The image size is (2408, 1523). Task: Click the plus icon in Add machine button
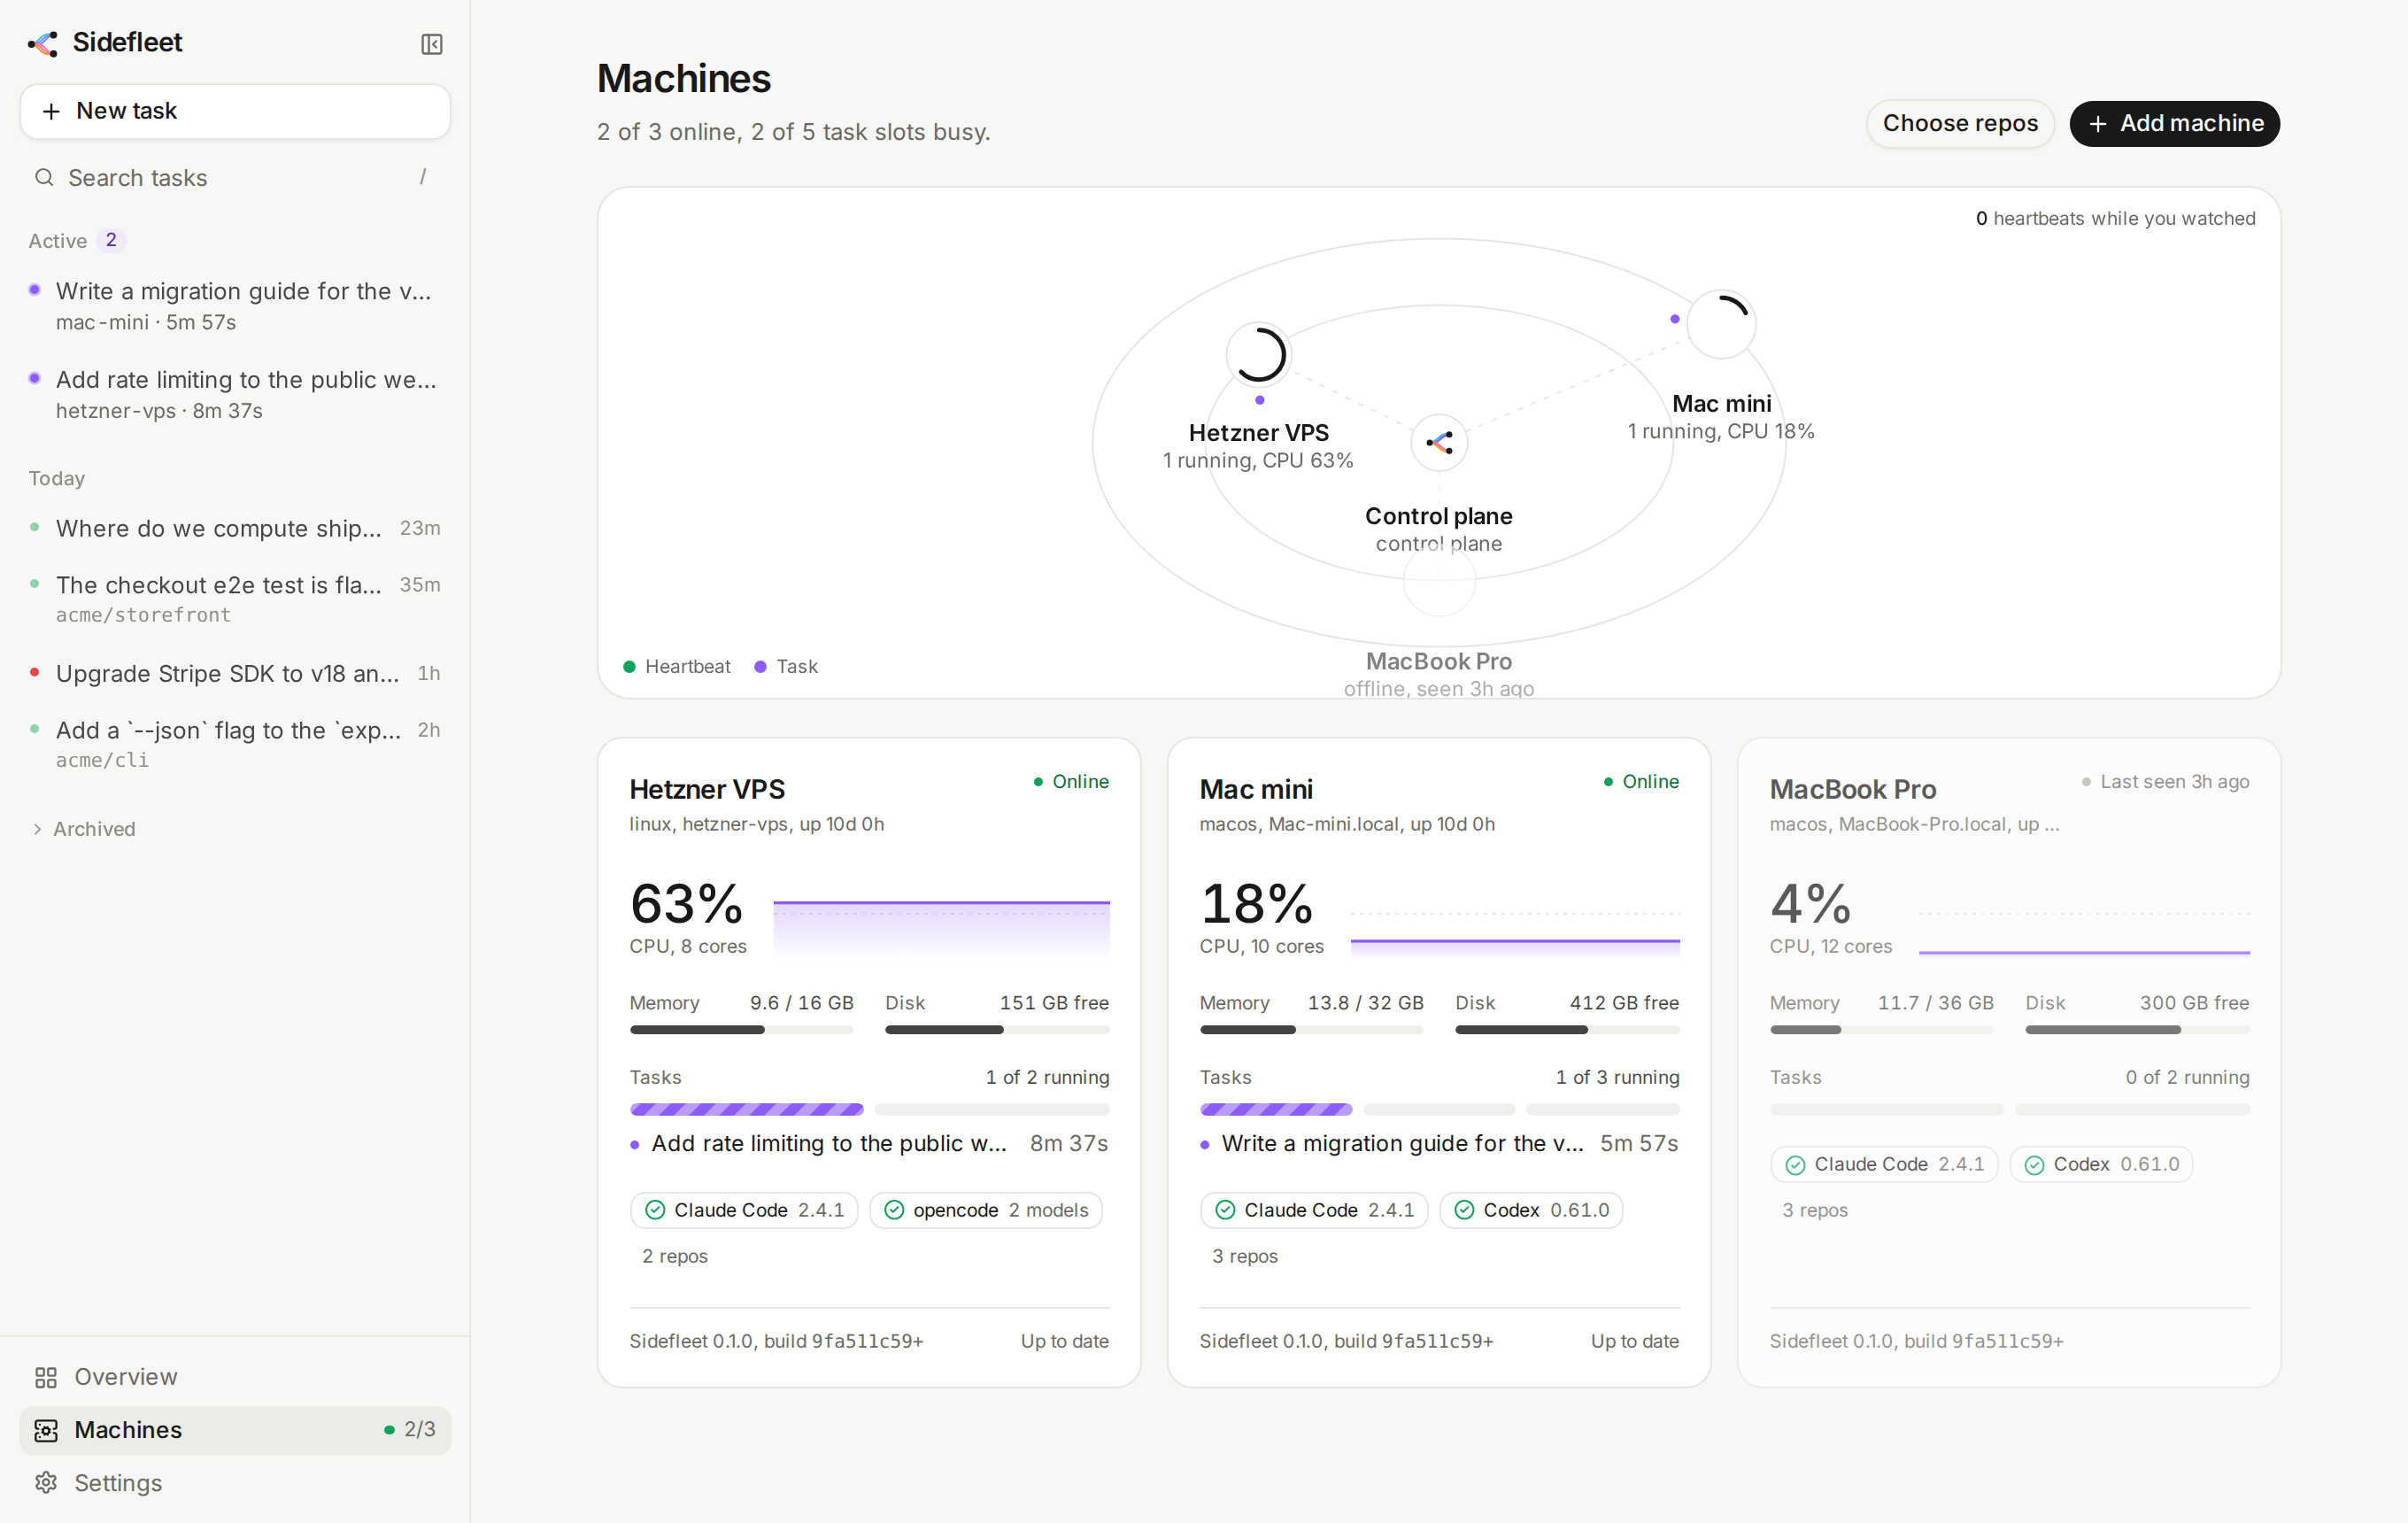click(2098, 123)
